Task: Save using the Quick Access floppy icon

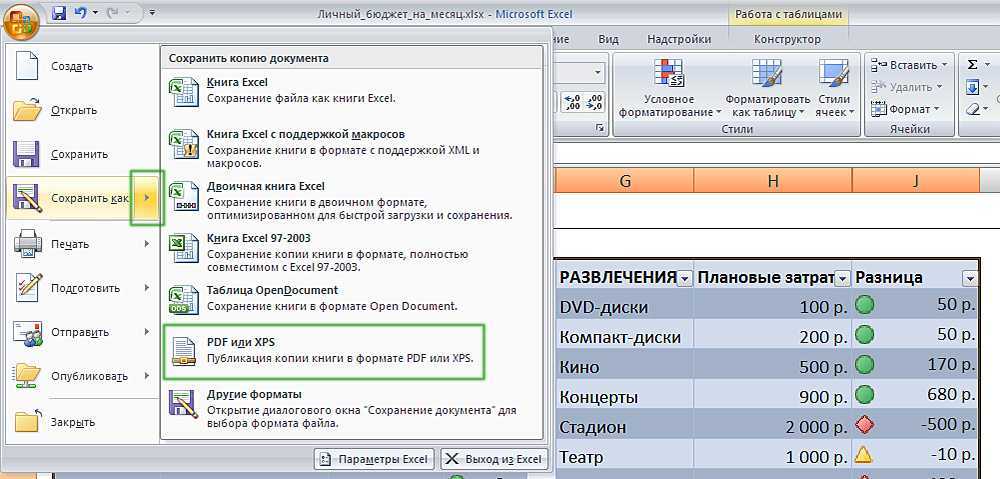Action: pos(59,13)
